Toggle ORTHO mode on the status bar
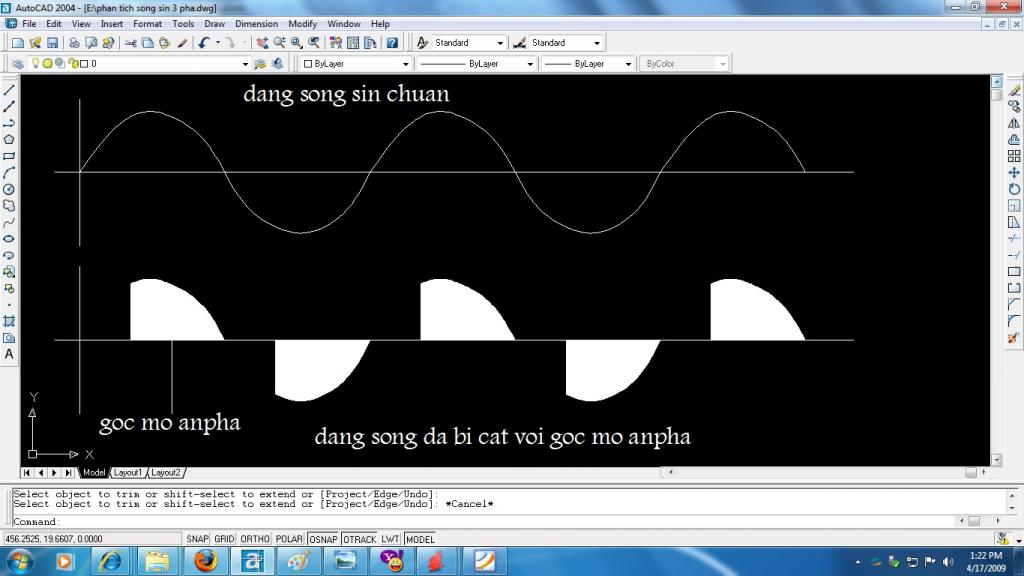The height and width of the screenshot is (576, 1024). [x=255, y=539]
